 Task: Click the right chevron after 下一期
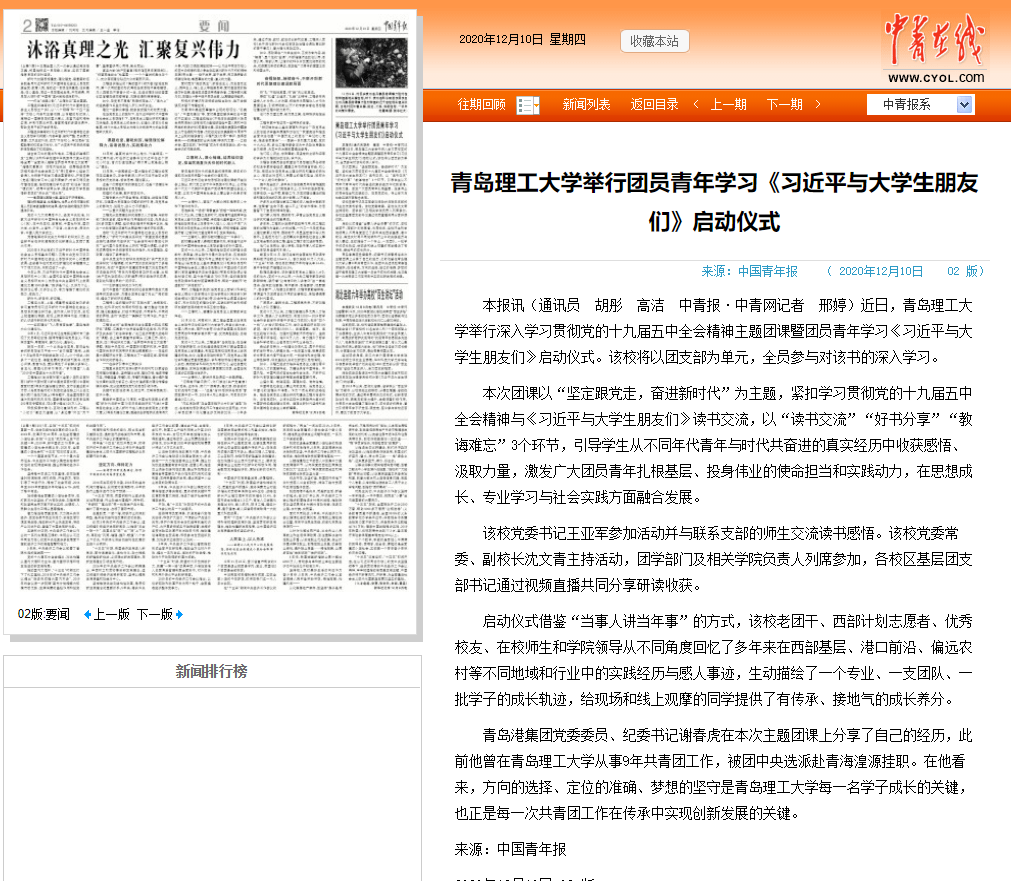coord(818,105)
